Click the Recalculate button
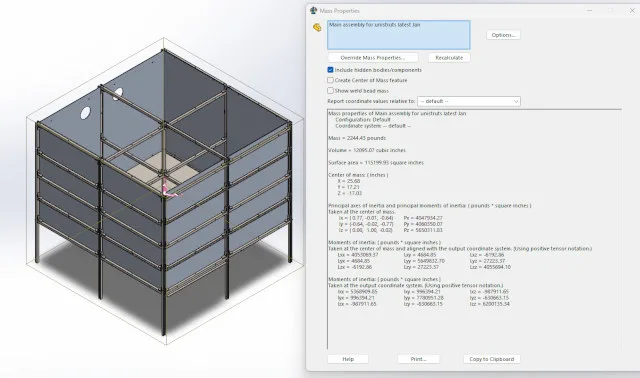 click(x=449, y=58)
